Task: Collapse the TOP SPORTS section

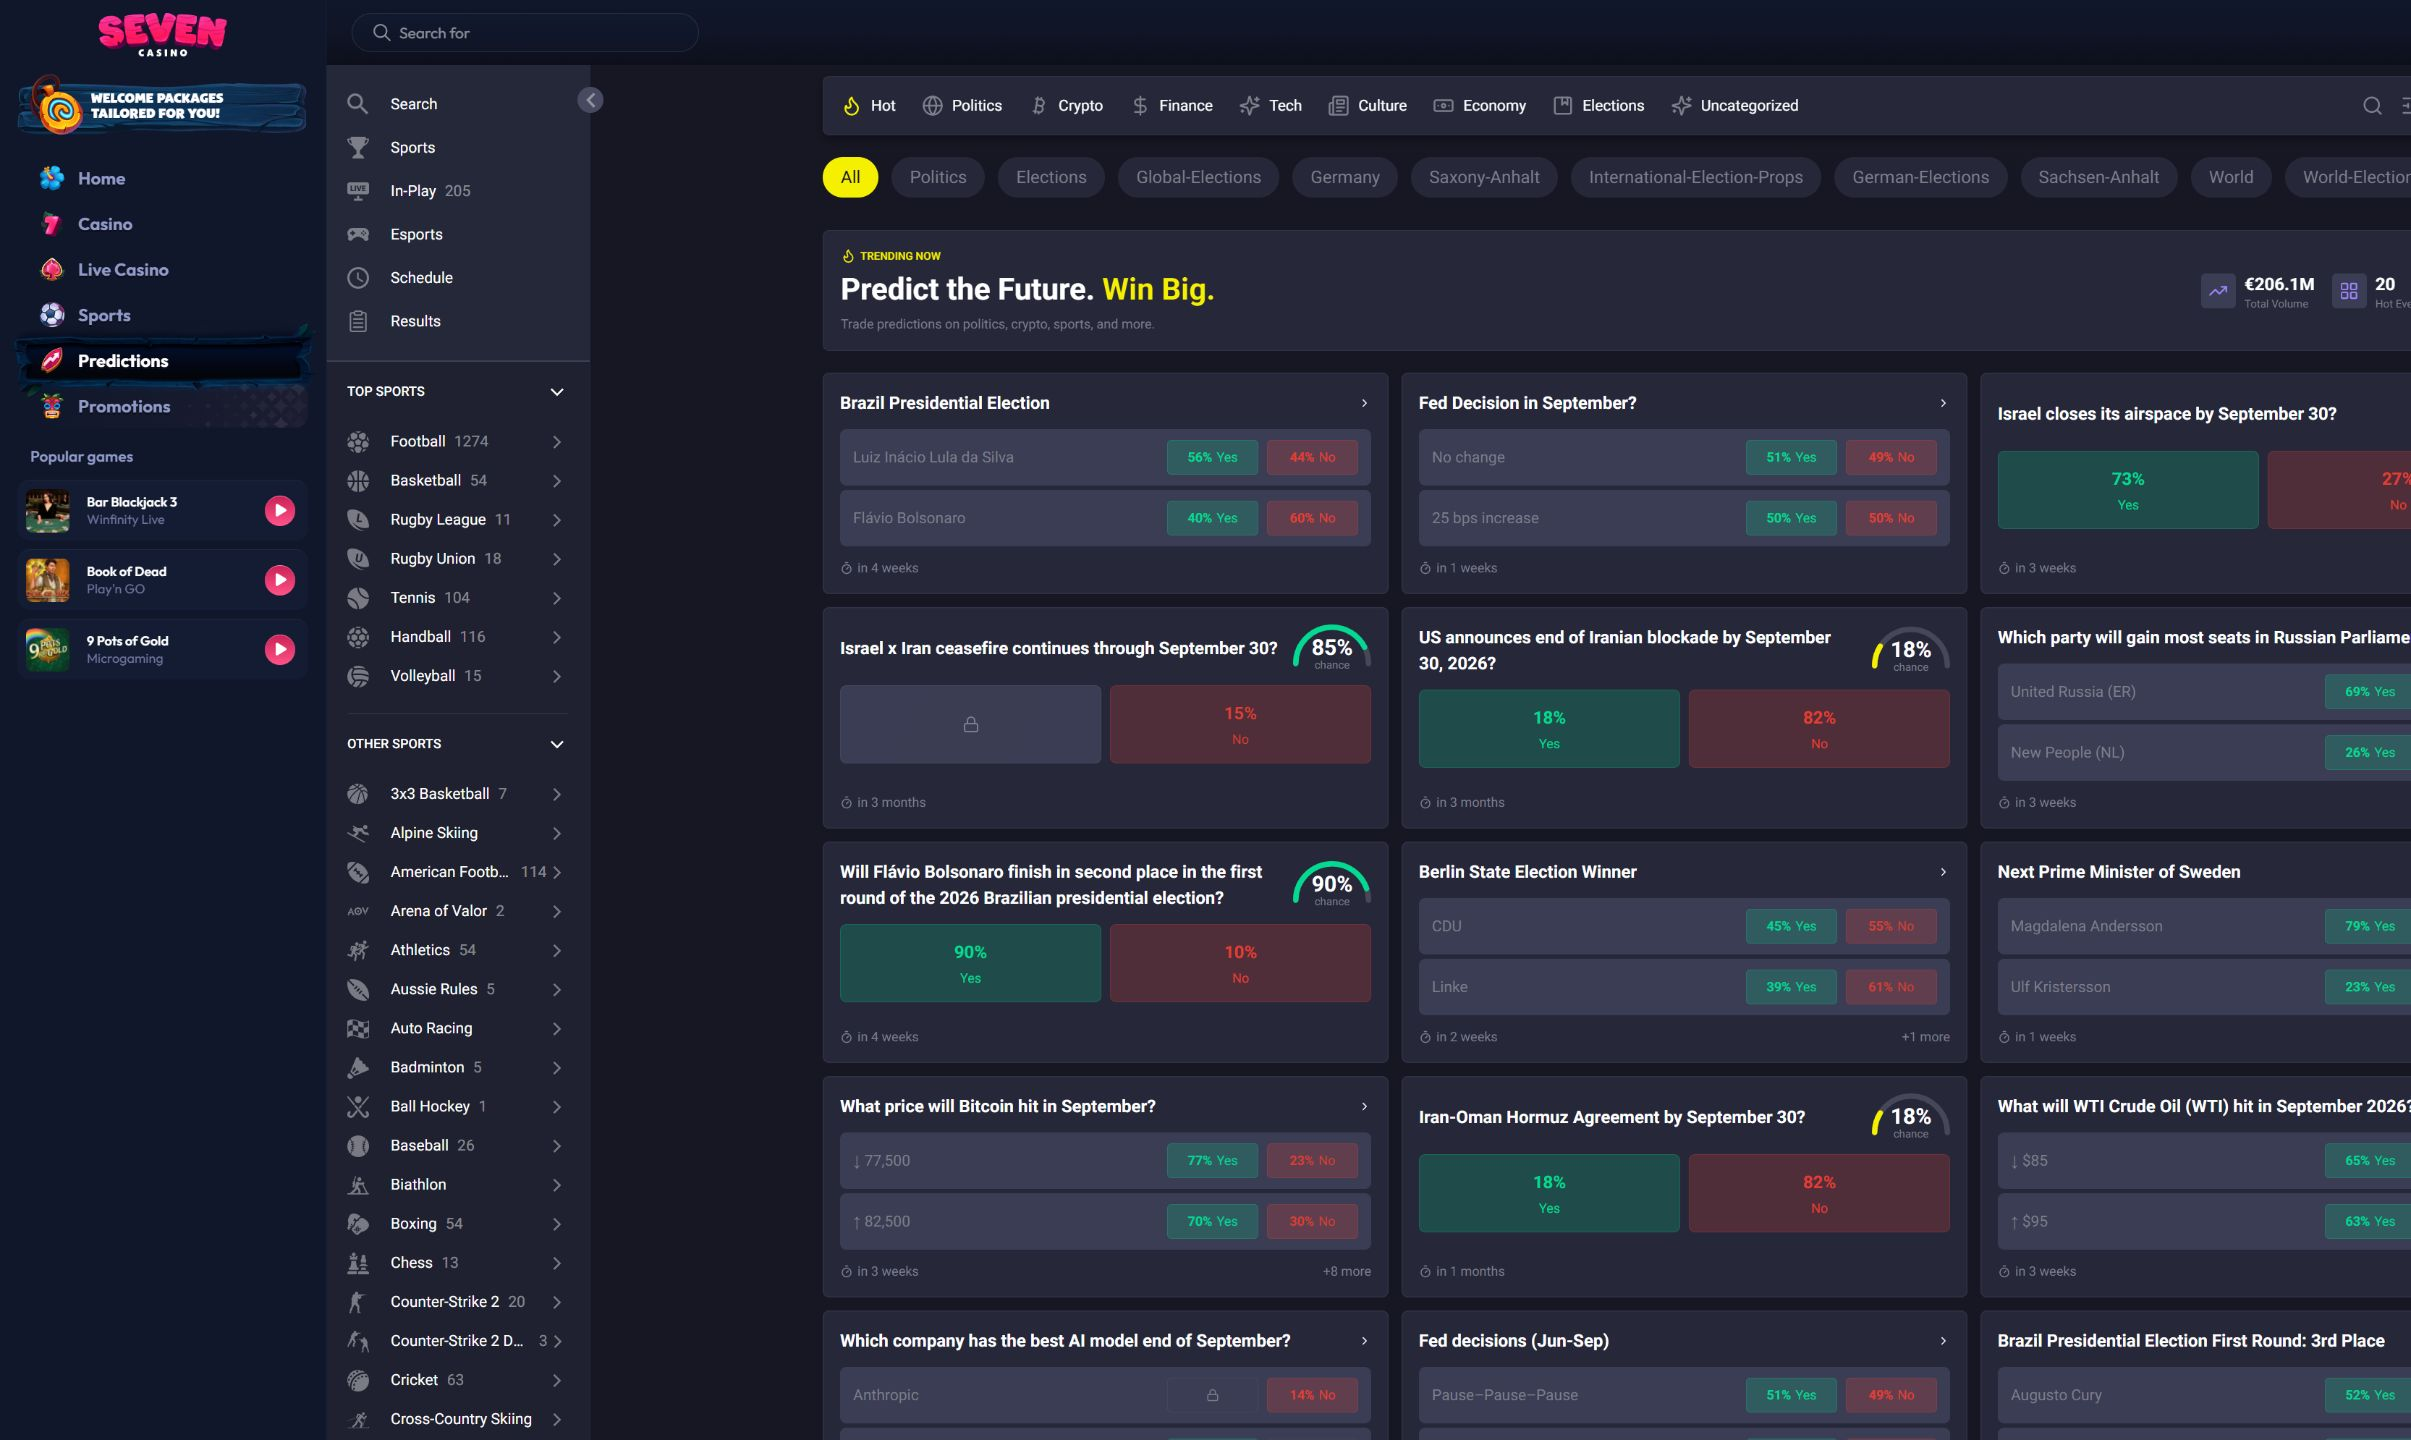Action: pyautogui.click(x=557, y=392)
